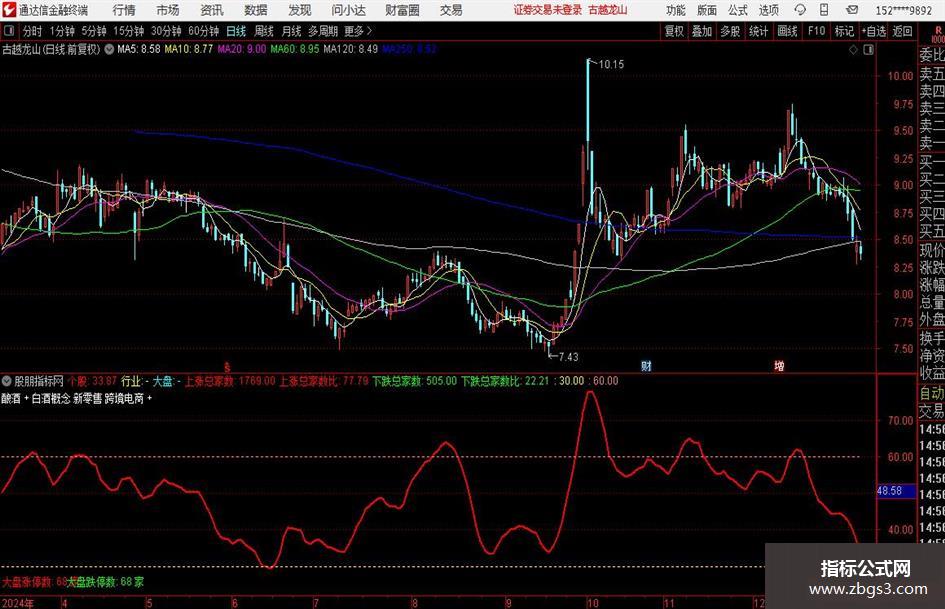Click the 画线 drawing tool button

point(787,31)
